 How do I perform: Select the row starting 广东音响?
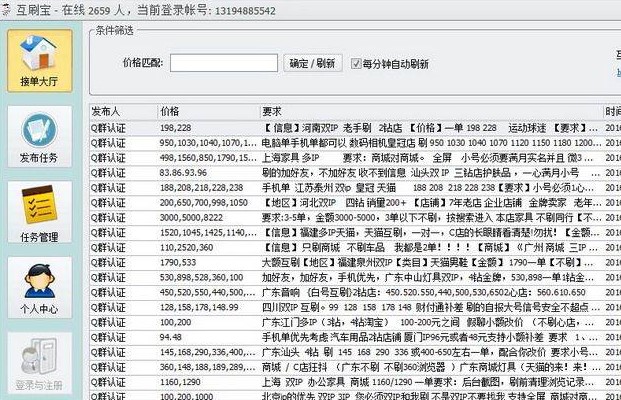click(x=355, y=292)
